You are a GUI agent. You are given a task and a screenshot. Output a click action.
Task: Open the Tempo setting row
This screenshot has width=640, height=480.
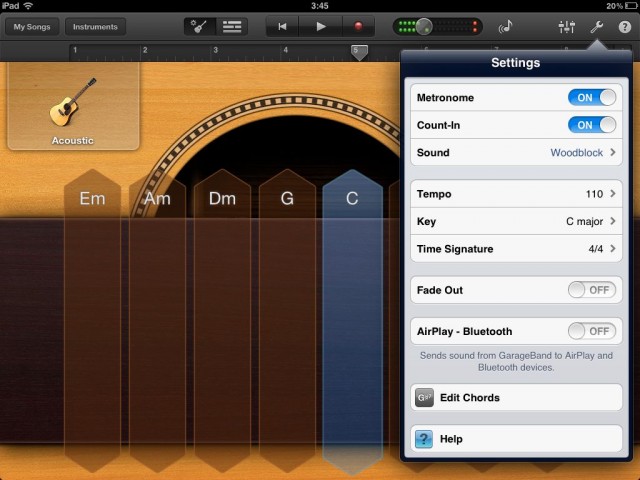(x=516, y=193)
